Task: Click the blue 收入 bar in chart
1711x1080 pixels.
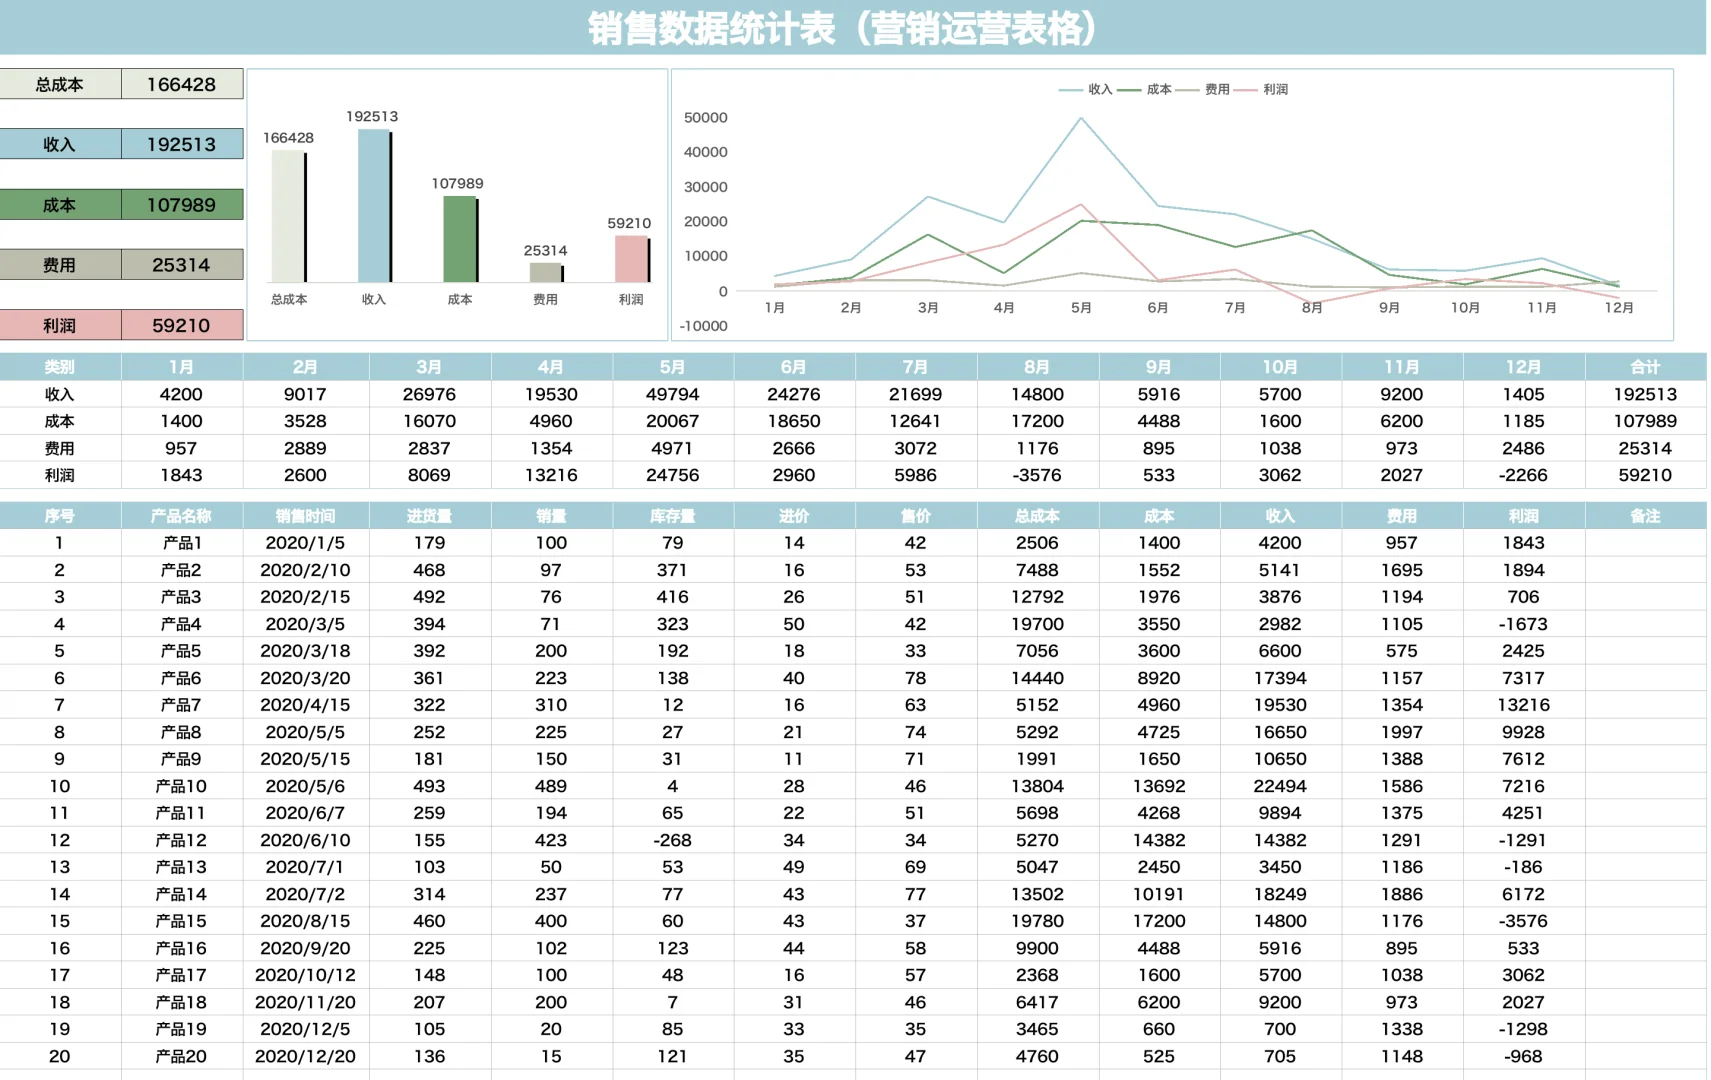Action: tap(374, 206)
